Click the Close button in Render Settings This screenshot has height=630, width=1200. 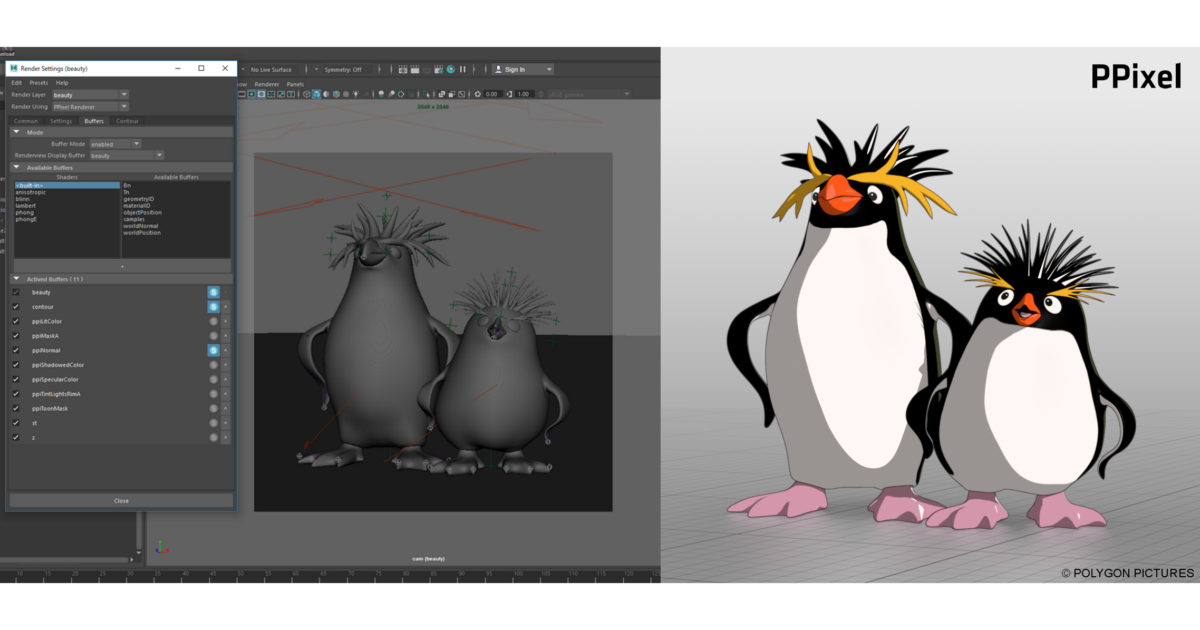coord(121,500)
